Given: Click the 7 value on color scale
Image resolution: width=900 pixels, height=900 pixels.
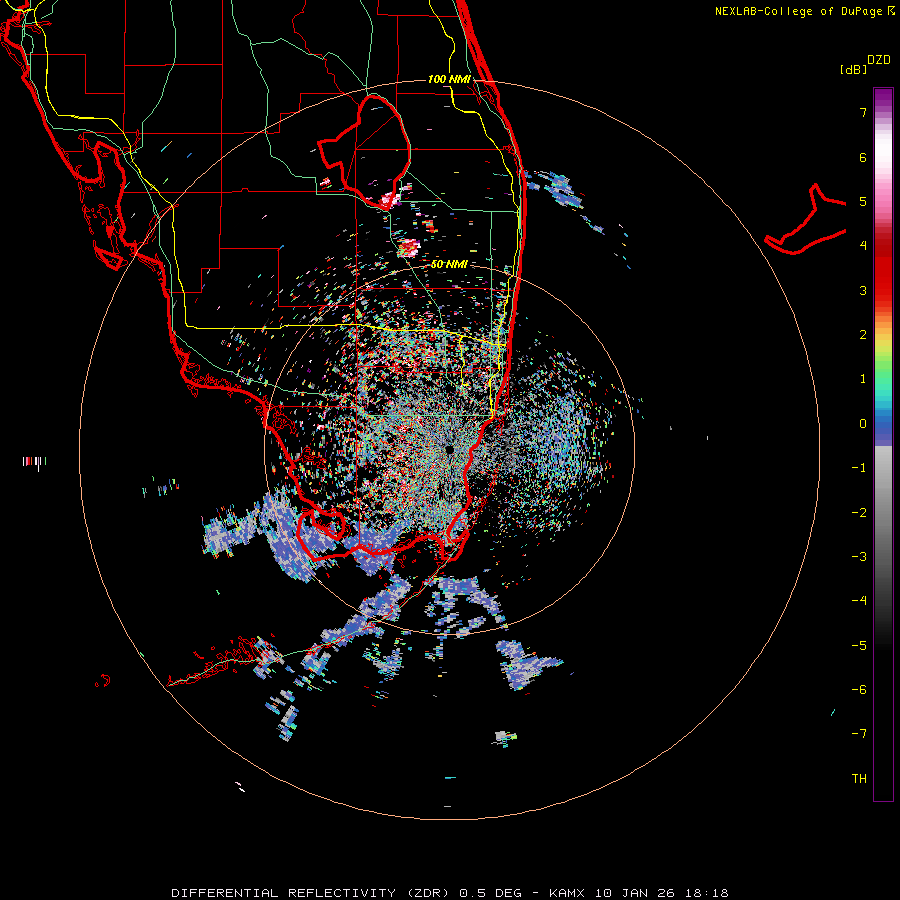Looking at the screenshot, I should click(863, 112).
